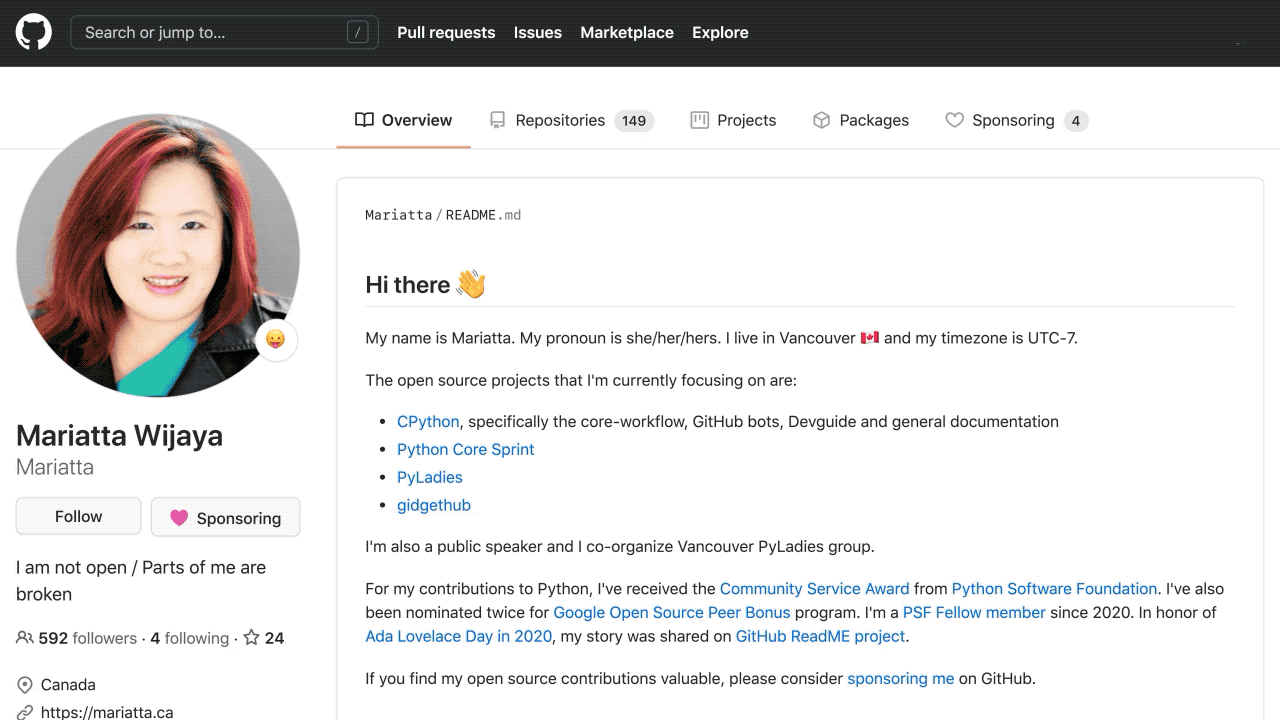View the Sponsoring tab
1280x720 pixels.
pyautogui.click(x=1014, y=120)
